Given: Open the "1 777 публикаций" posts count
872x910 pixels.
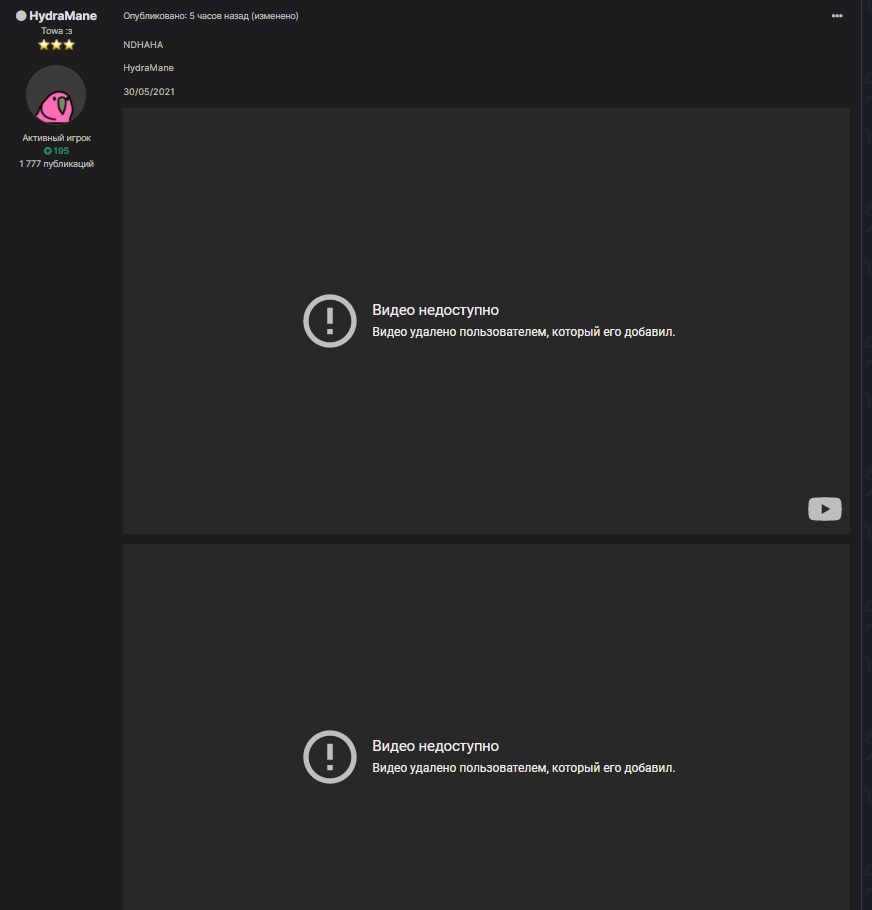Looking at the screenshot, I should pos(56,164).
